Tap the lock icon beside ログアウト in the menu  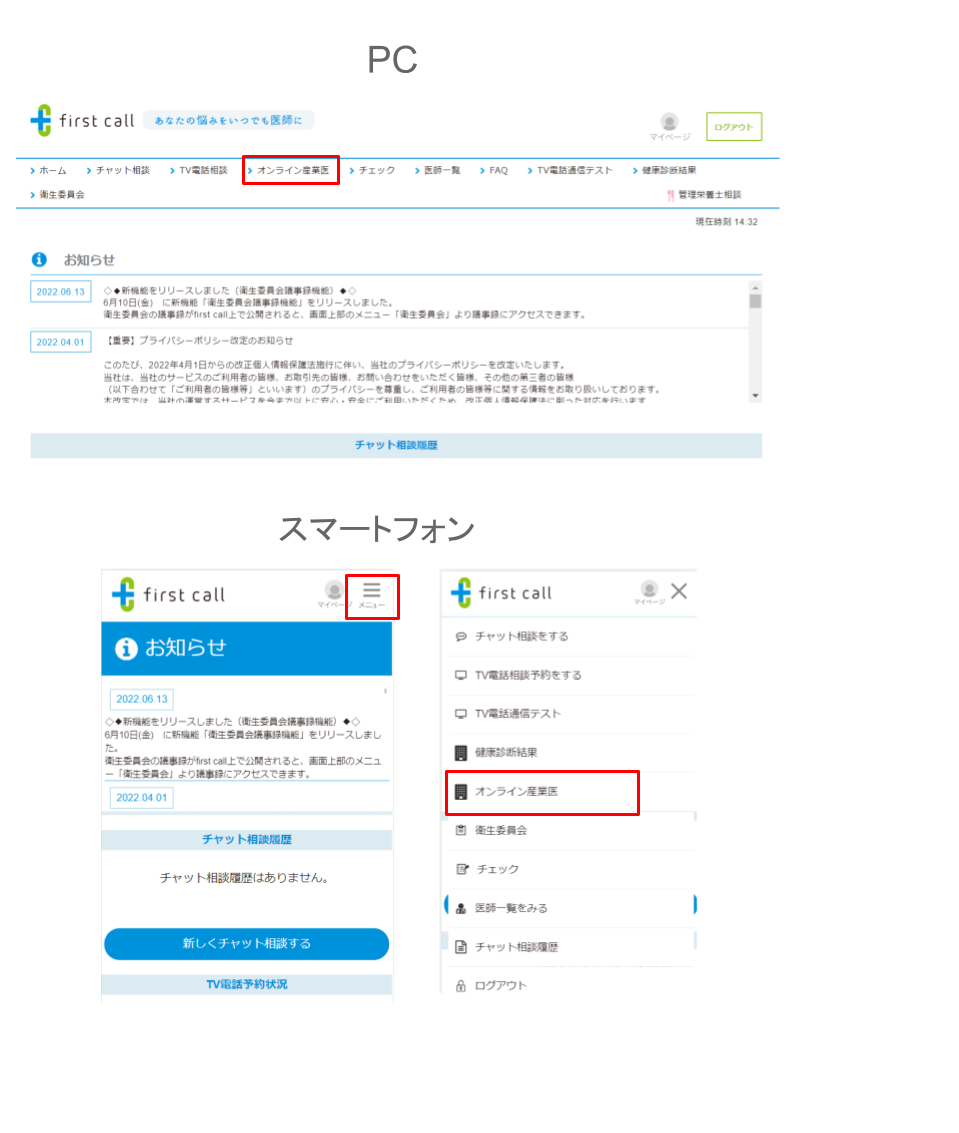pos(461,986)
